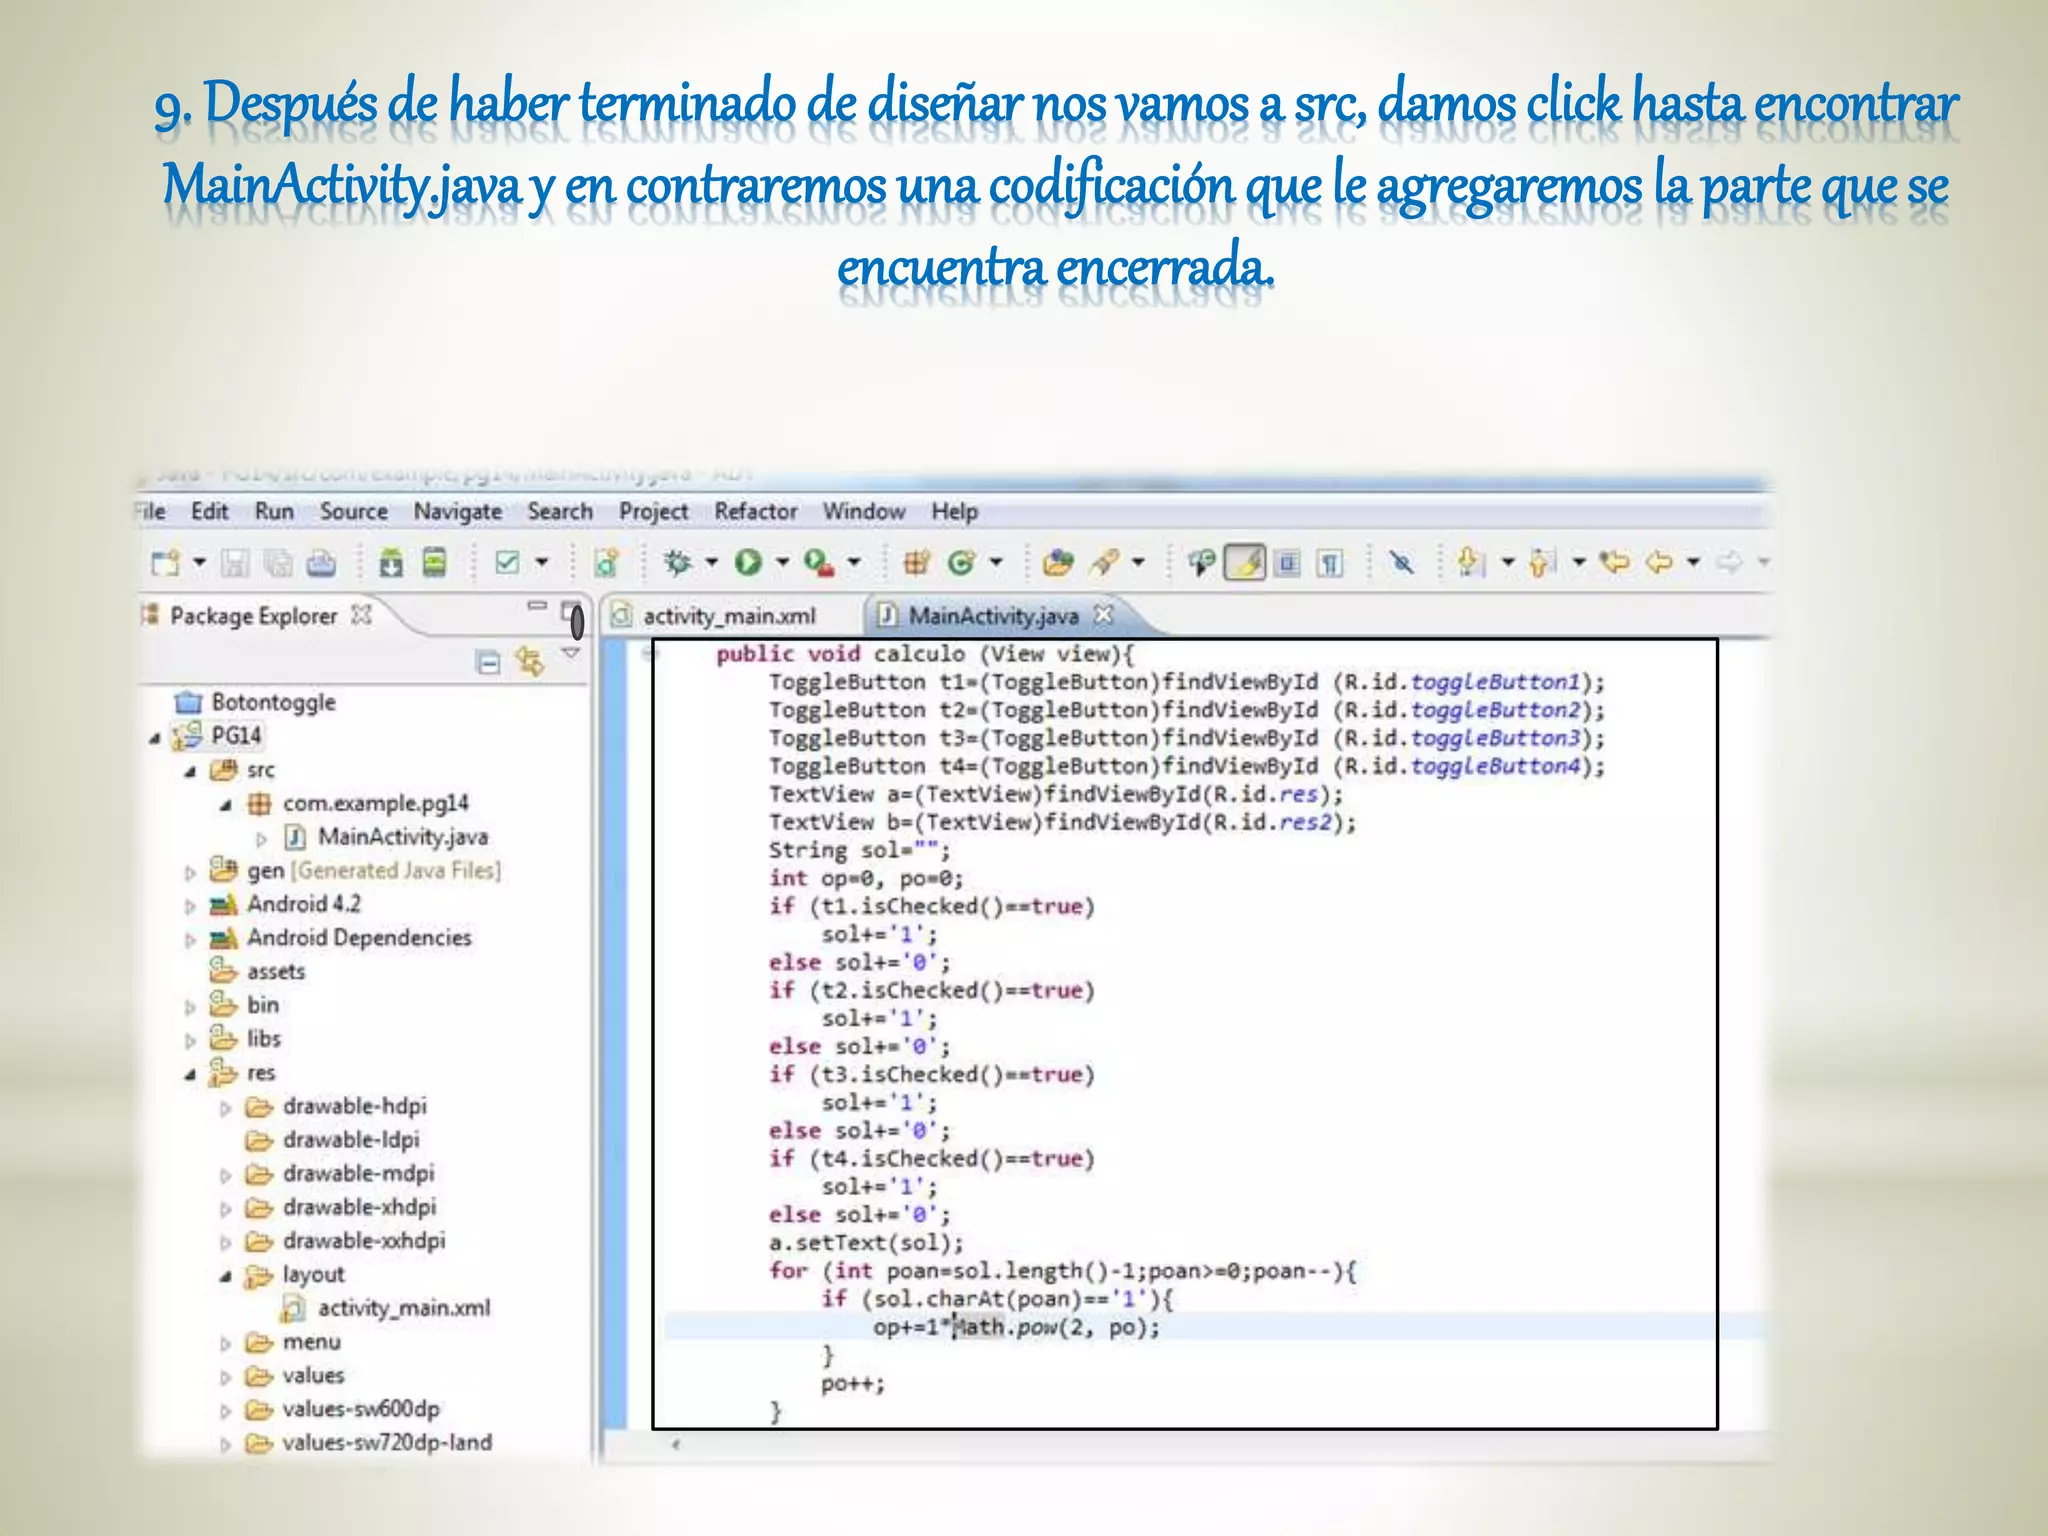Click the Search flashlight icon in toolbar

point(1104,563)
